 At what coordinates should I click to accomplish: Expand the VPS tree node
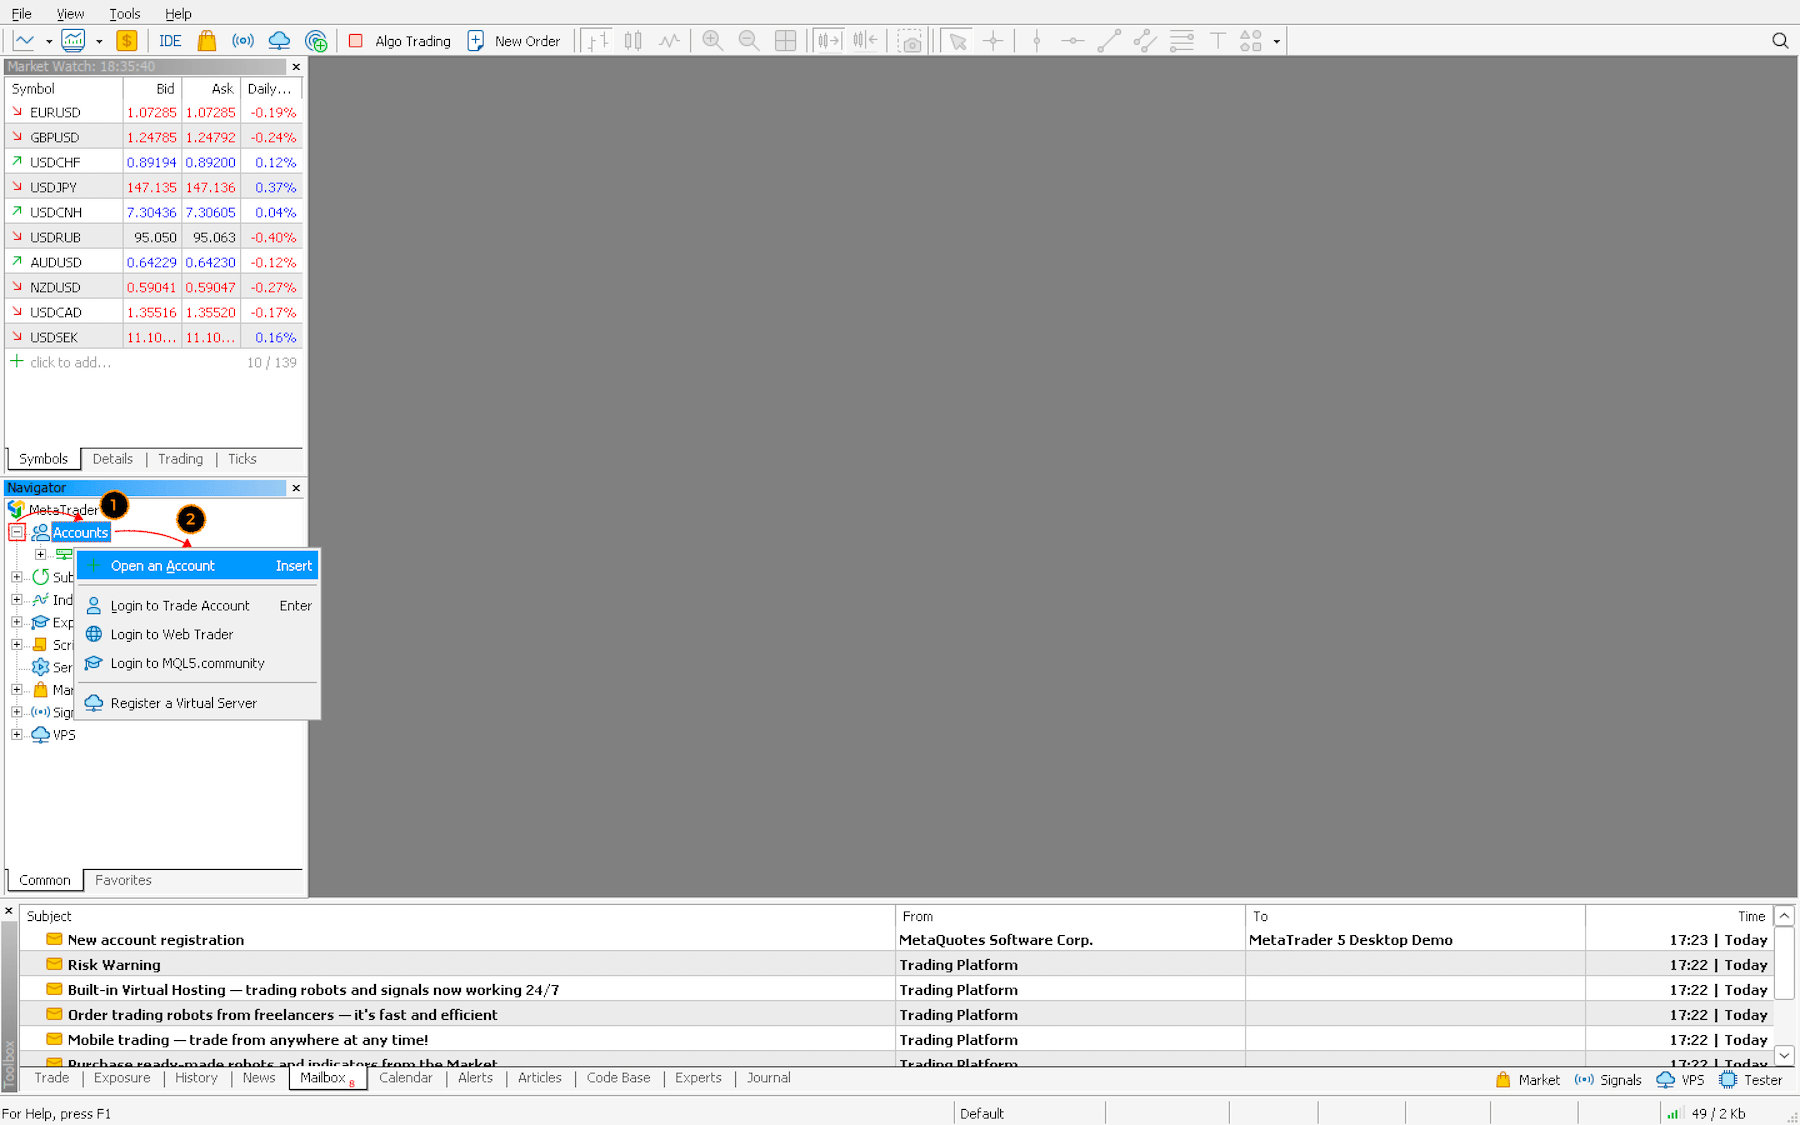pyautogui.click(x=17, y=734)
